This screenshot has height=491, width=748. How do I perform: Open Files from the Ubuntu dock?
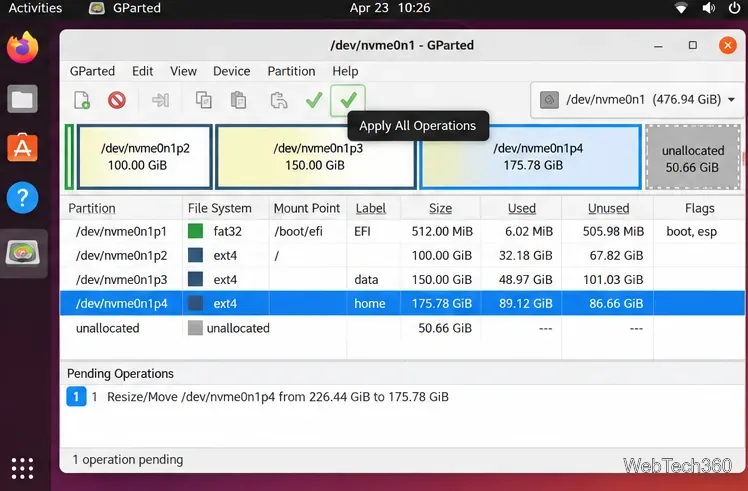(22, 99)
